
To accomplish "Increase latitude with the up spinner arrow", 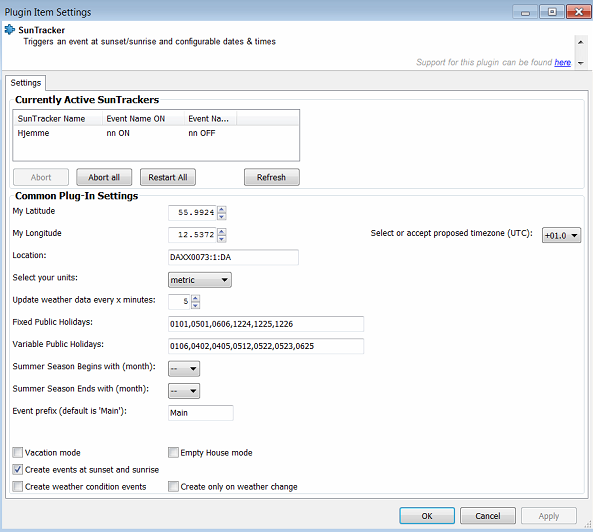I will pyautogui.click(x=222, y=209).
